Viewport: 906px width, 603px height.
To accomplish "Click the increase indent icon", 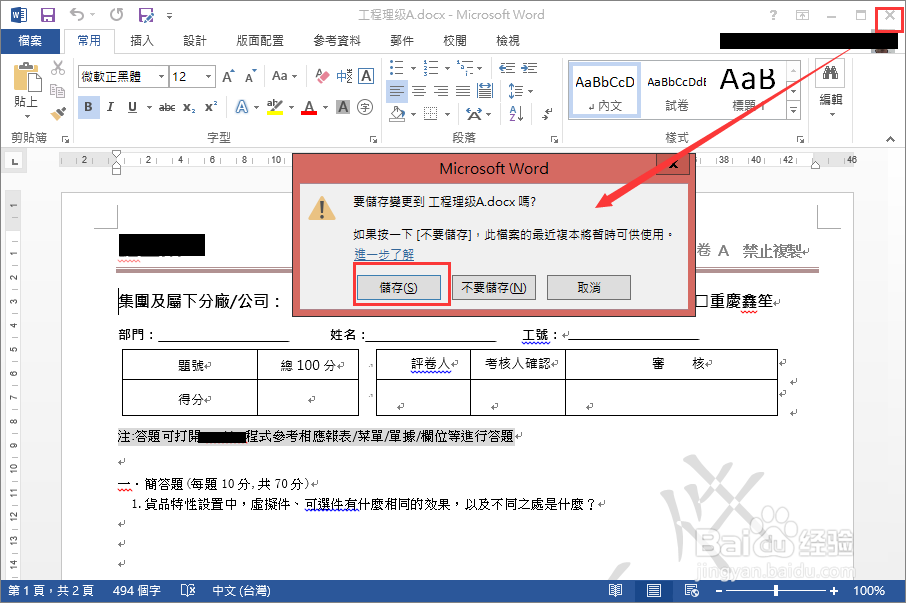I will pos(529,68).
